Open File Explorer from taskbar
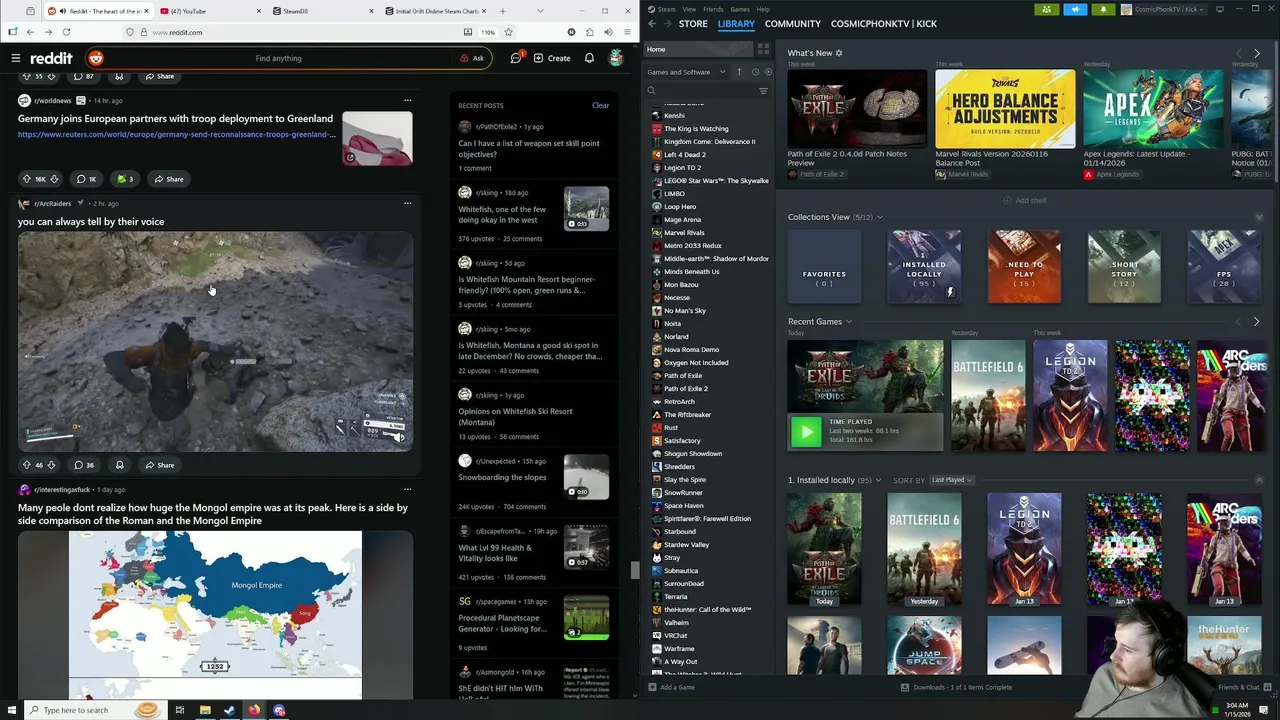This screenshot has height=720, width=1280. tap(205, 710)
